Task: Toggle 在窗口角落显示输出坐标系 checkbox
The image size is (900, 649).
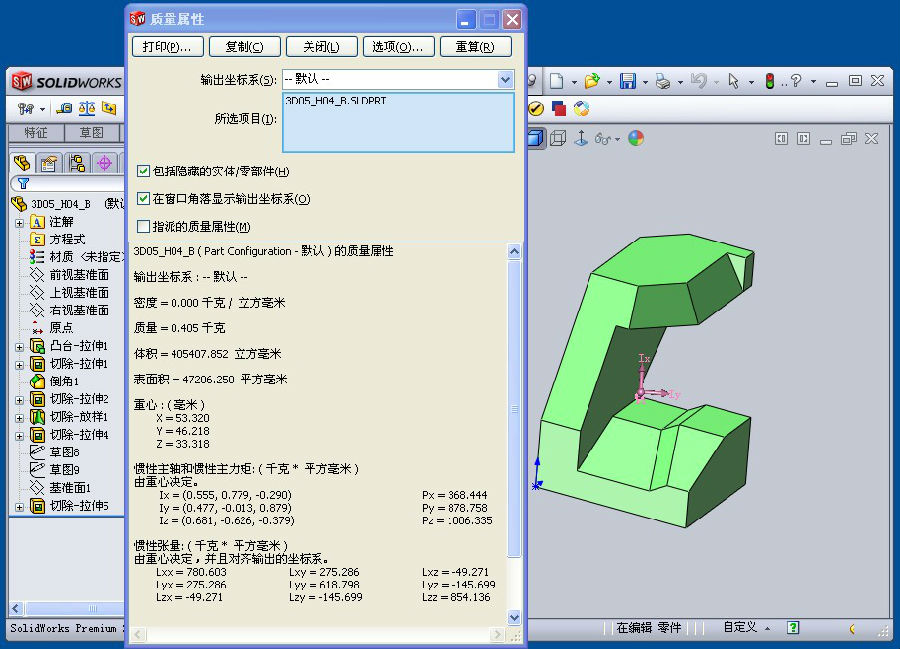Action: [x=144, y=199]
